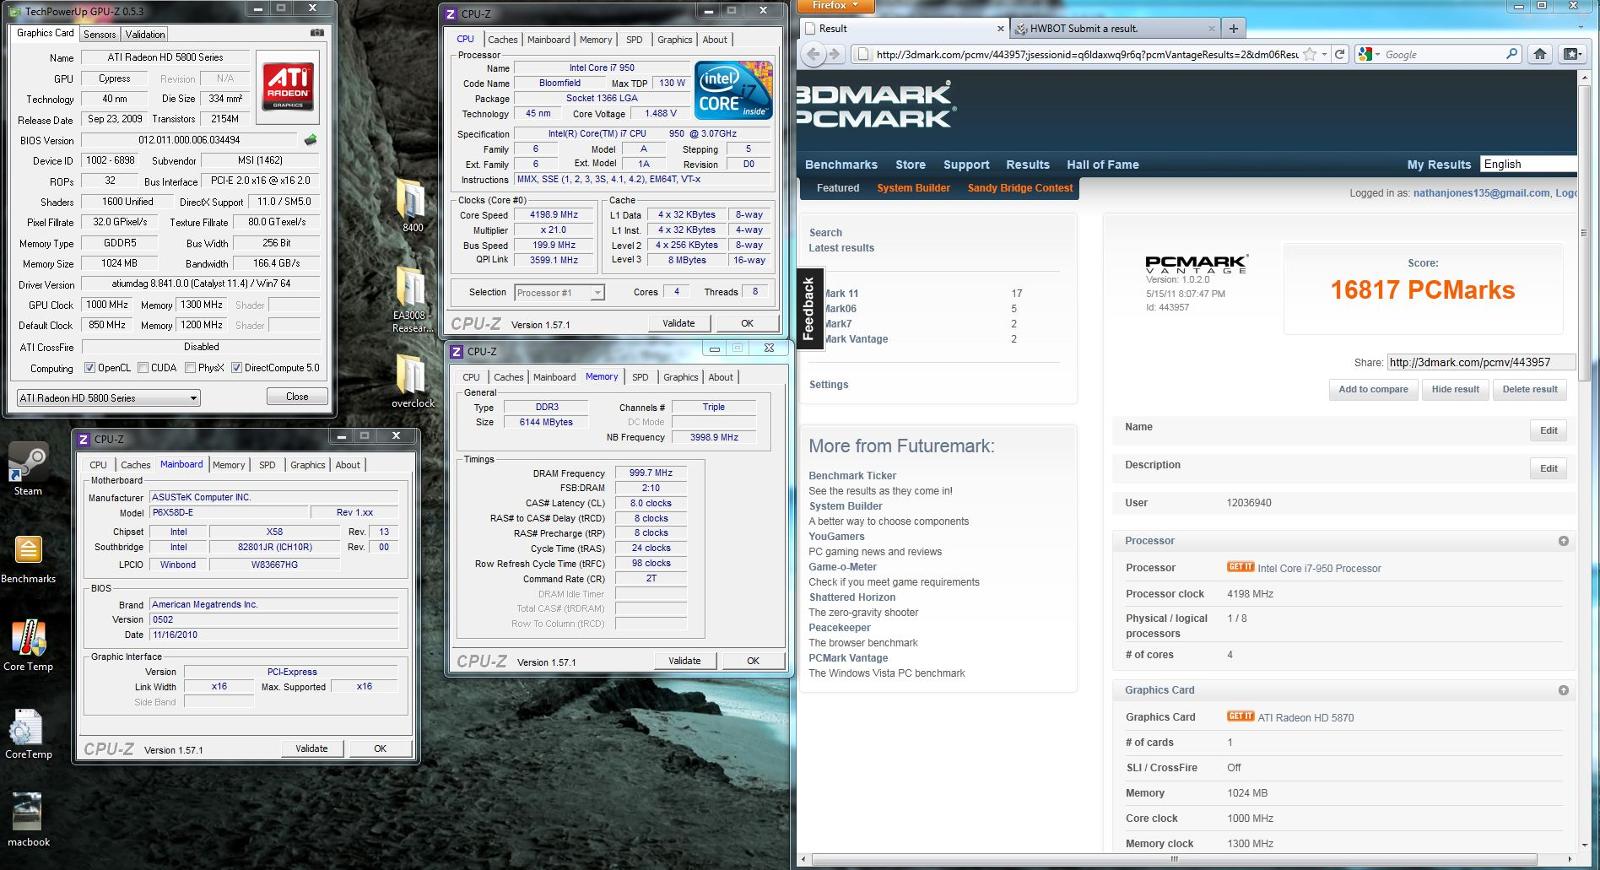Click the ATI Radeon logo in GPU-Z

pyautogui.click(x=288, y=86)
